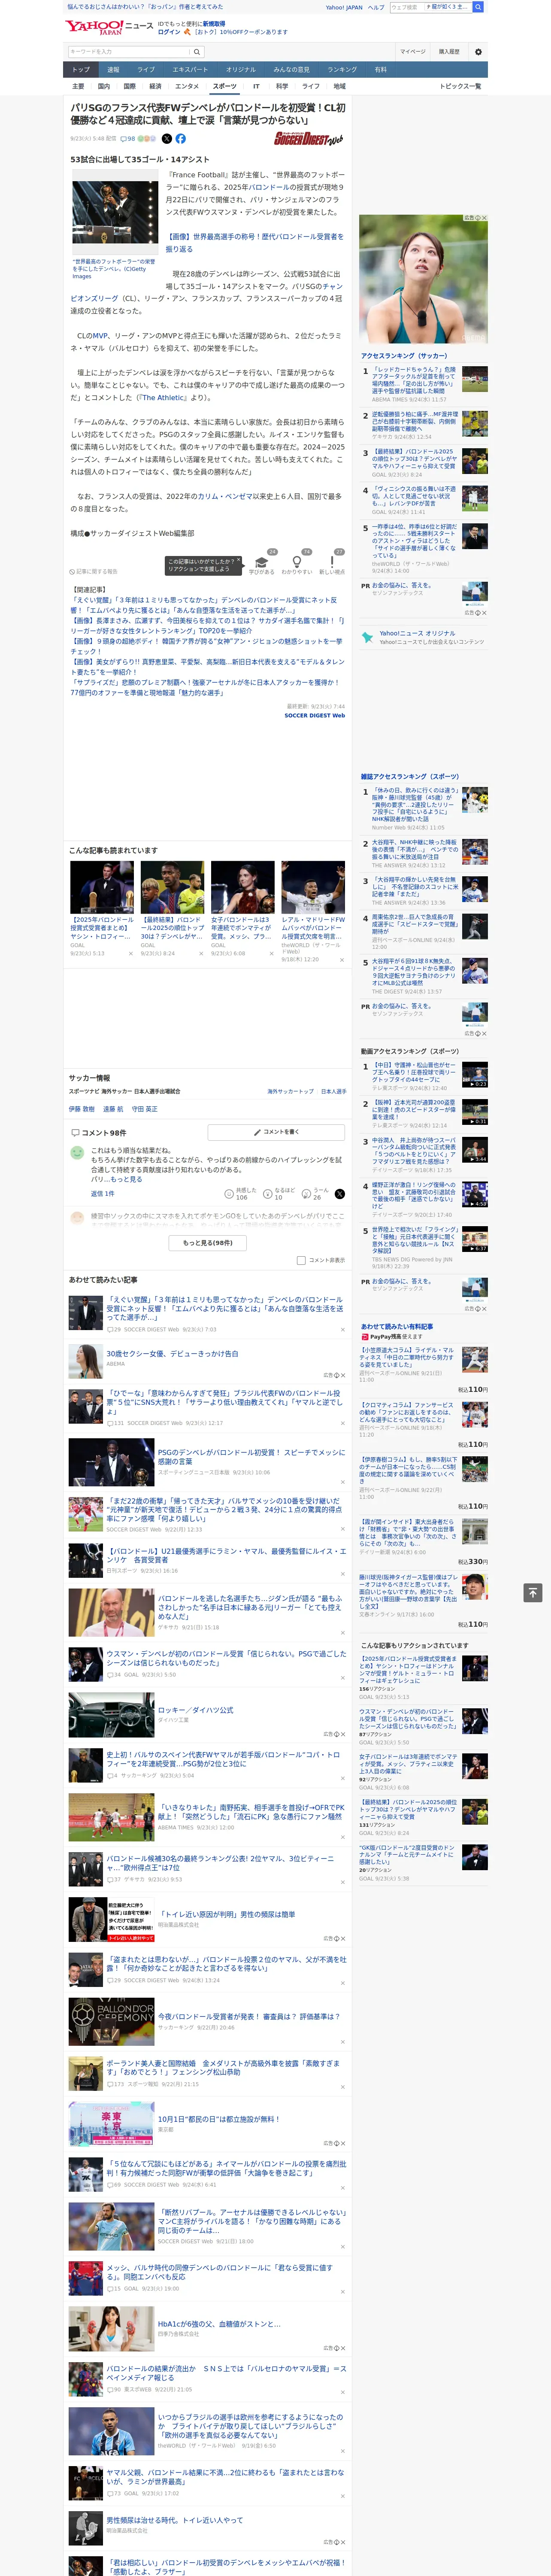Click the わかりやすい lightbulb reaction icon
Screen dimensions: 551x2576
click(x=297, y=563)
